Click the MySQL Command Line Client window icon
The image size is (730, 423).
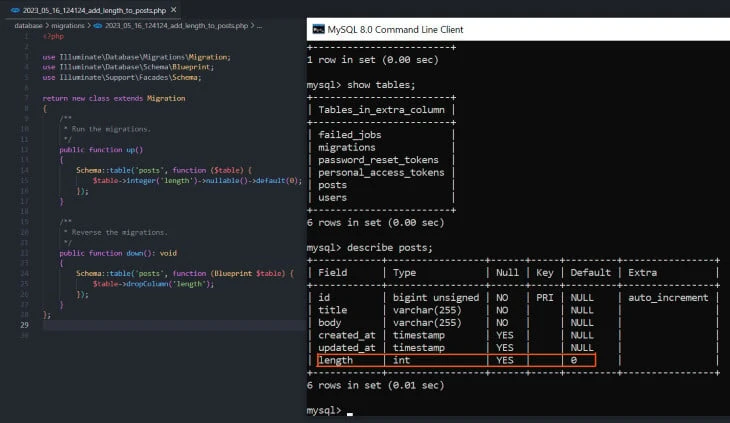318,29
